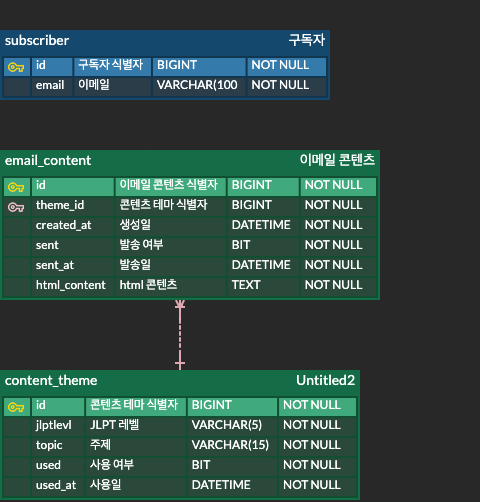Click the 이메일 콘텐츠 식별자 comment cell
The image size is (480, 502).
(x=170, y=187)
